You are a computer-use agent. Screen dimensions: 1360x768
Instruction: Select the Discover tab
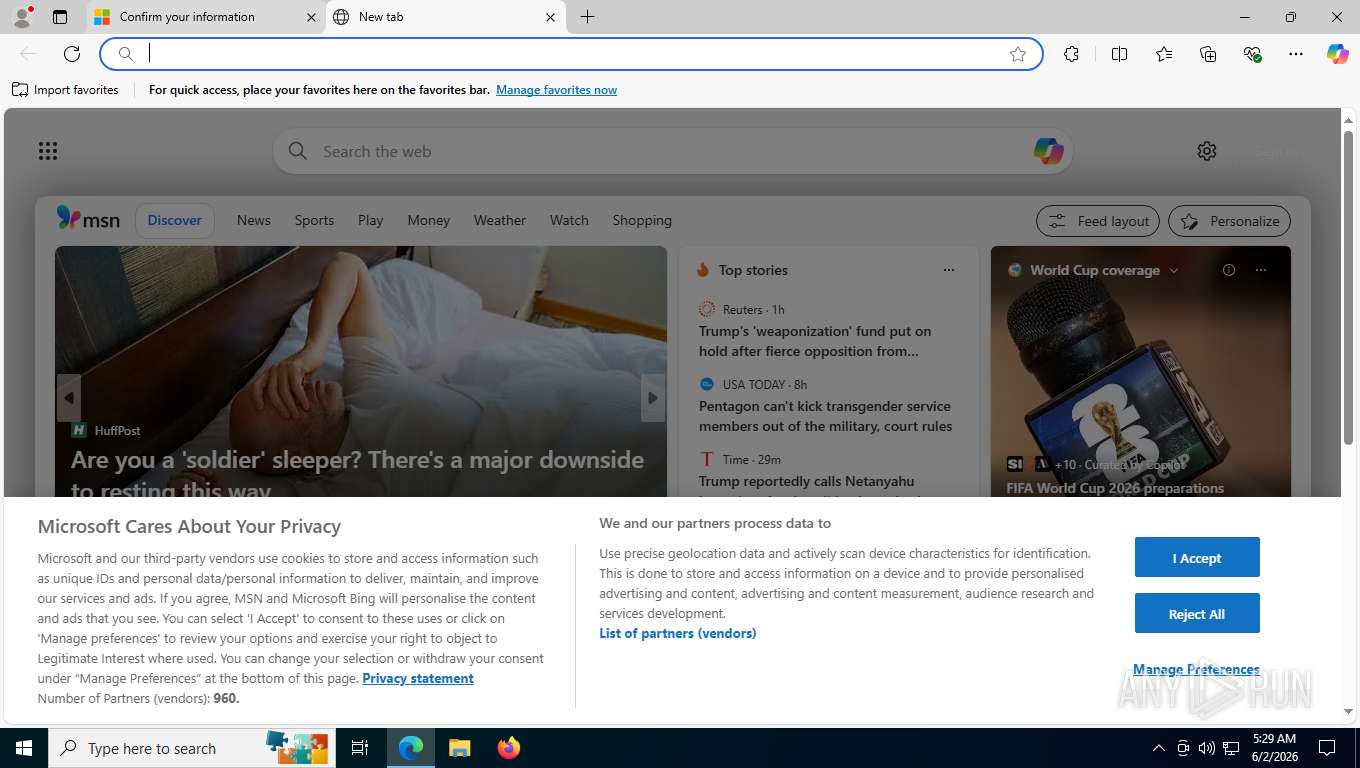click(x=175, y=220)
